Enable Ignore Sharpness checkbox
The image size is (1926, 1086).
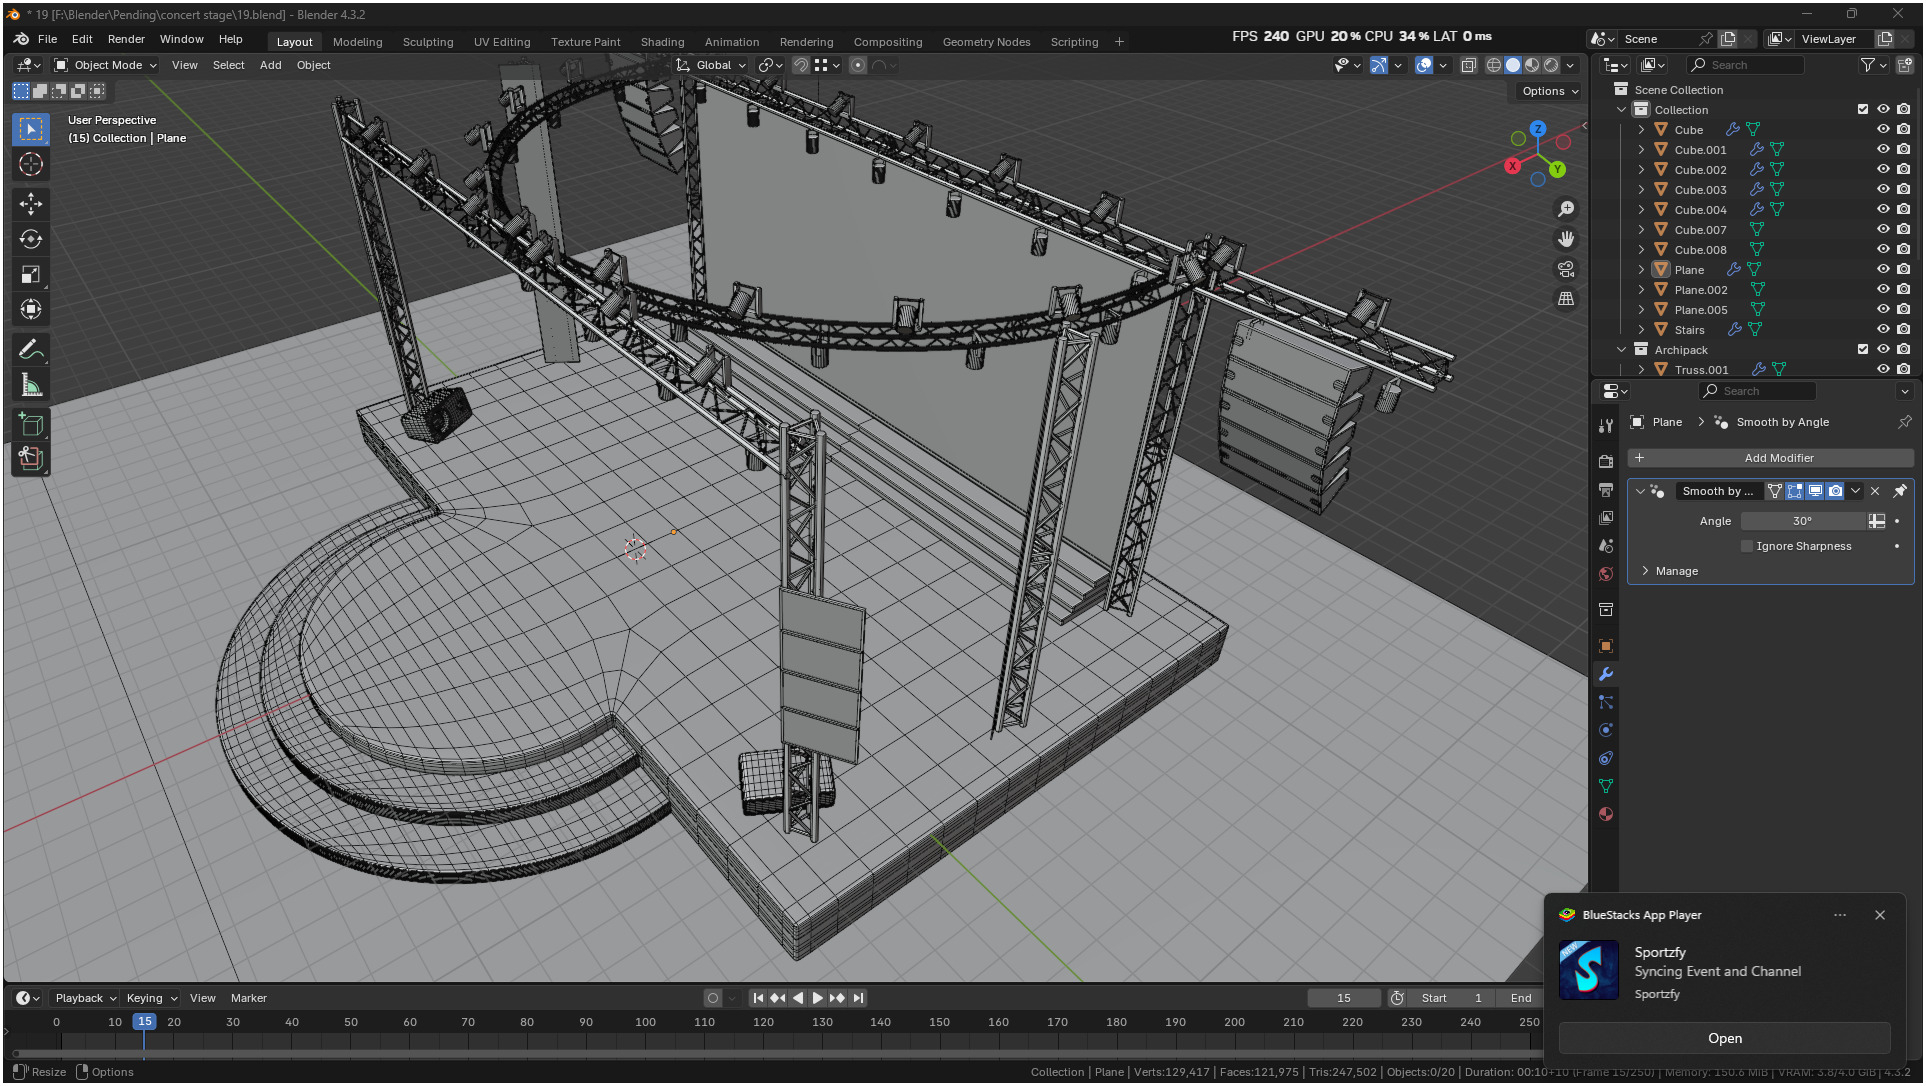tap(1747, 546)
